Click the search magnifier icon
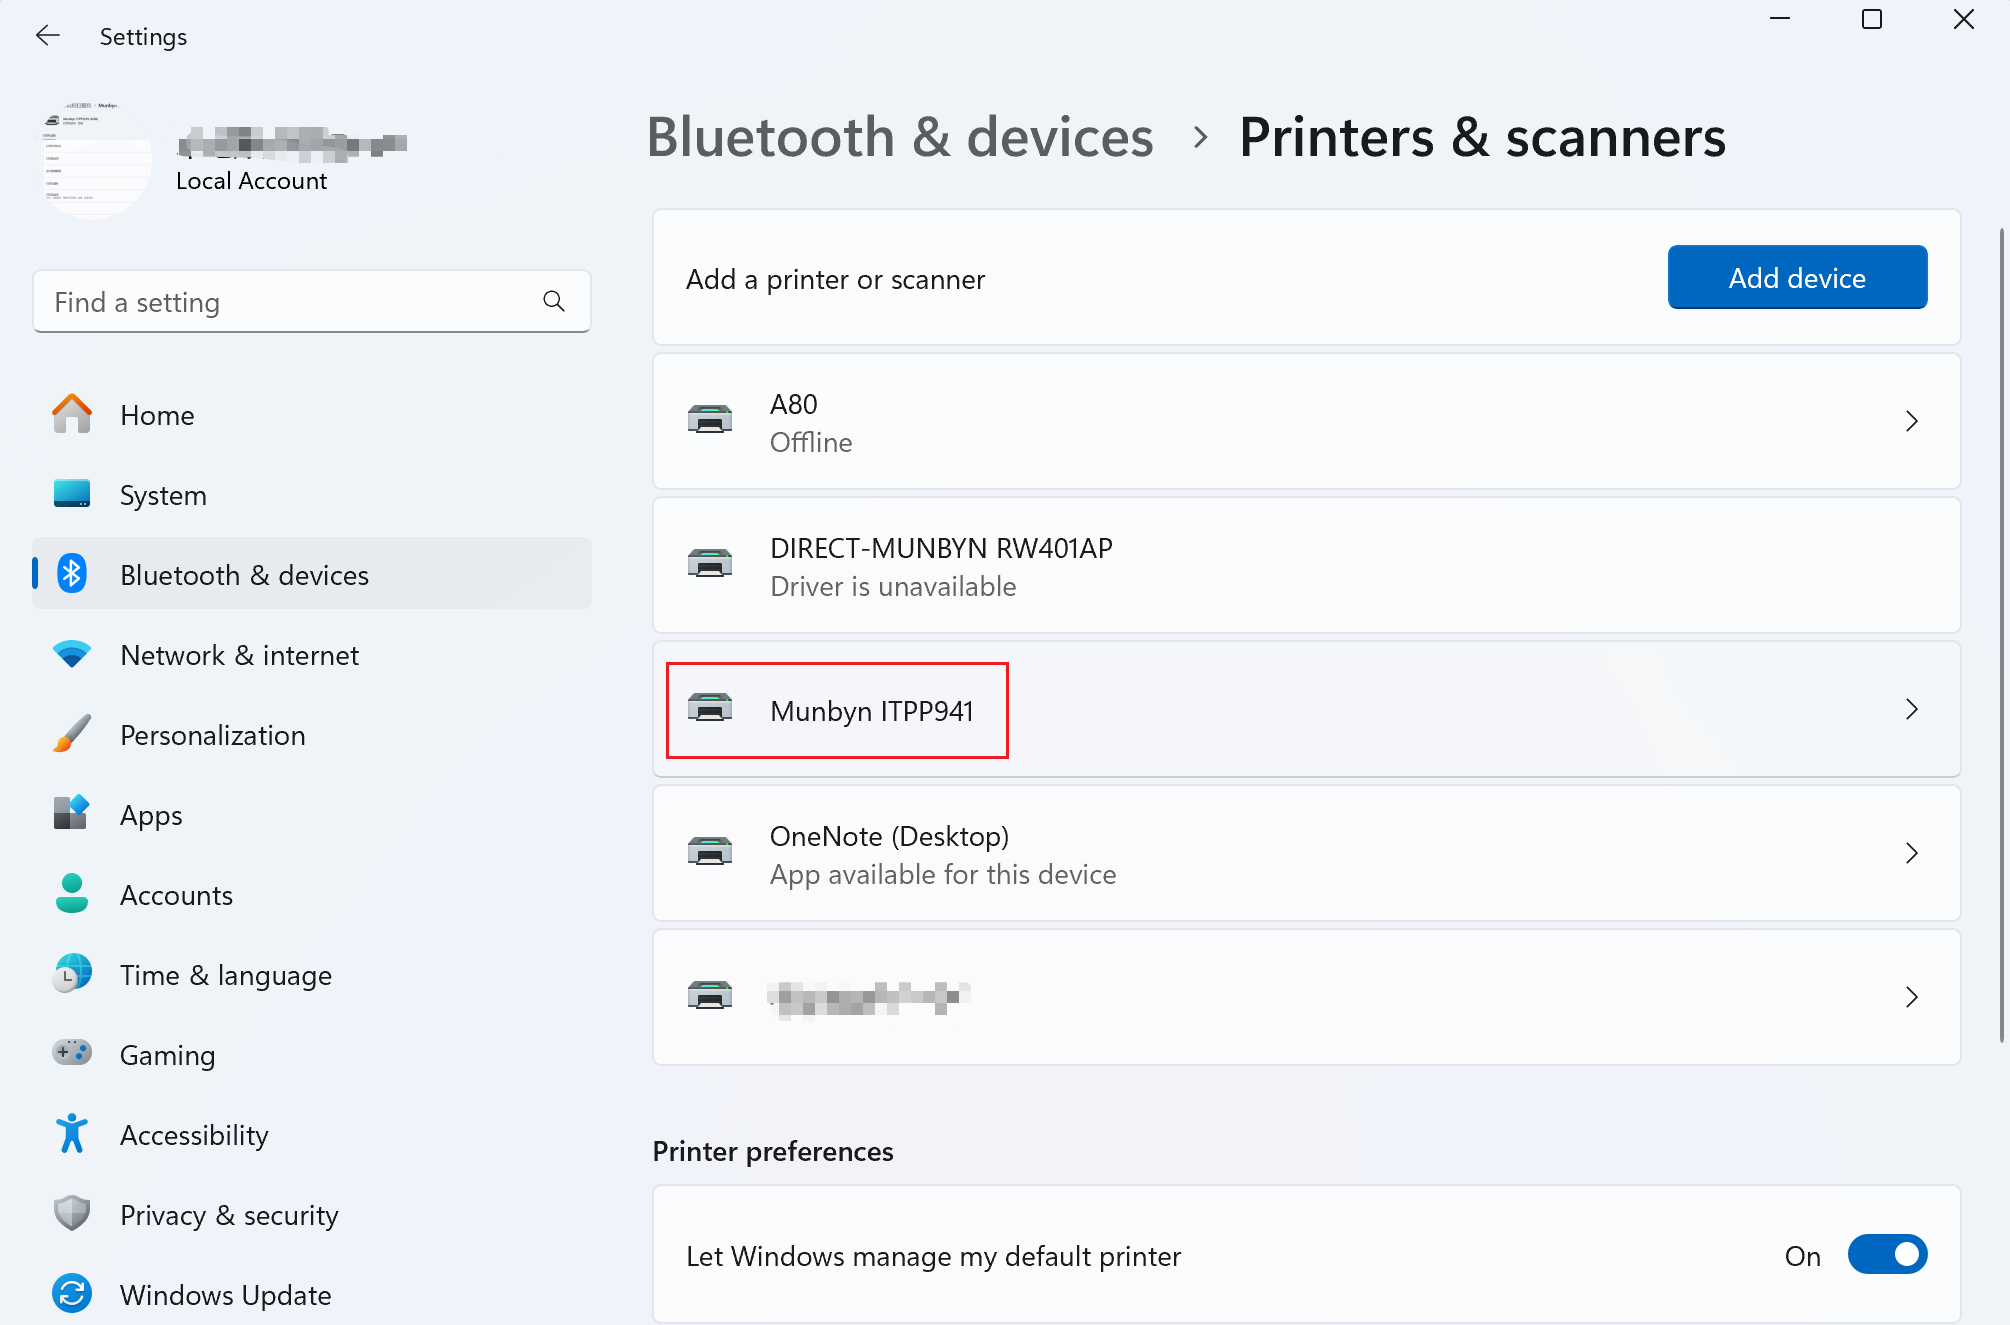 coord(554,301)
